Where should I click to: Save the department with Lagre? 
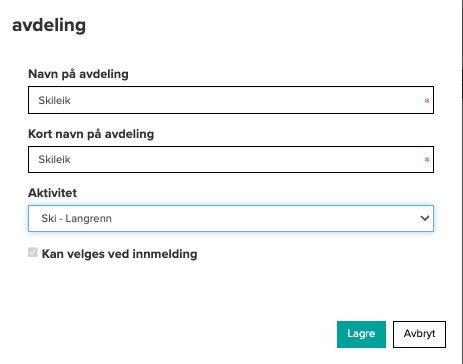[x=361, y=334]
